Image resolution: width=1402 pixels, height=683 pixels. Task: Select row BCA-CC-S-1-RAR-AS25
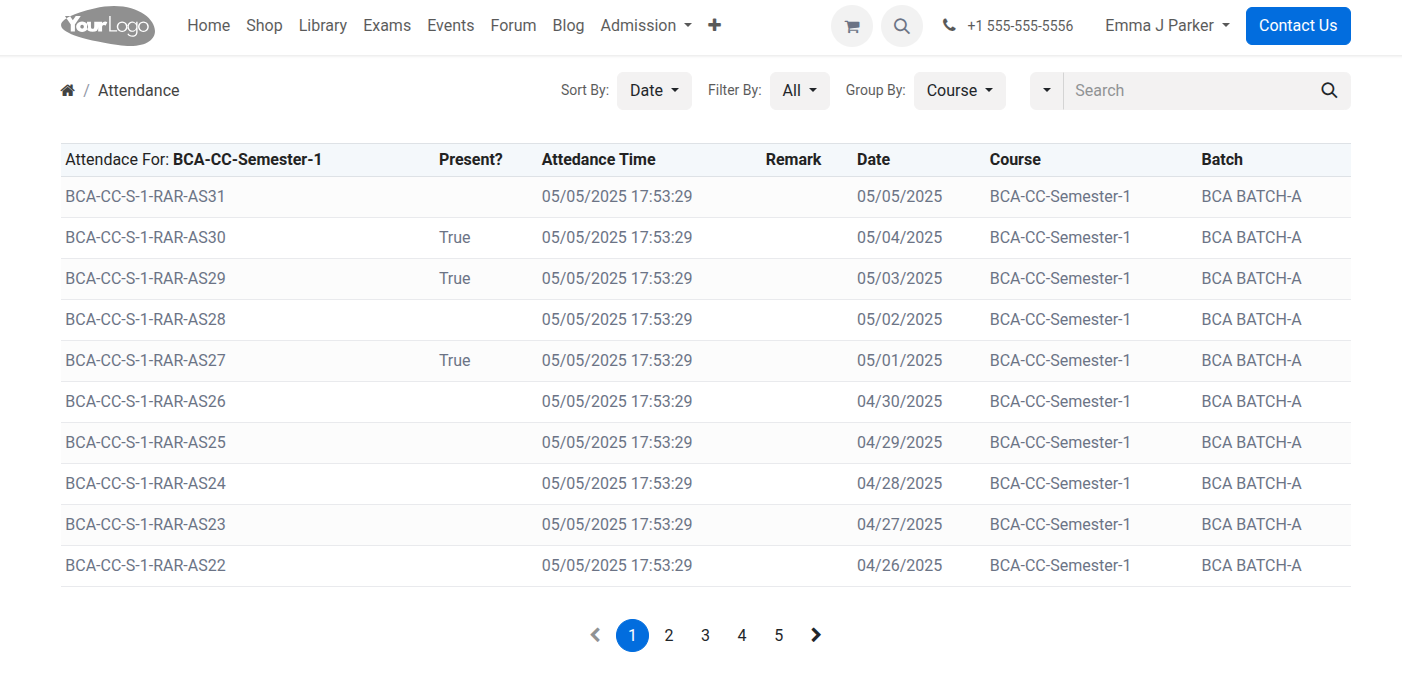coord(706,443)
